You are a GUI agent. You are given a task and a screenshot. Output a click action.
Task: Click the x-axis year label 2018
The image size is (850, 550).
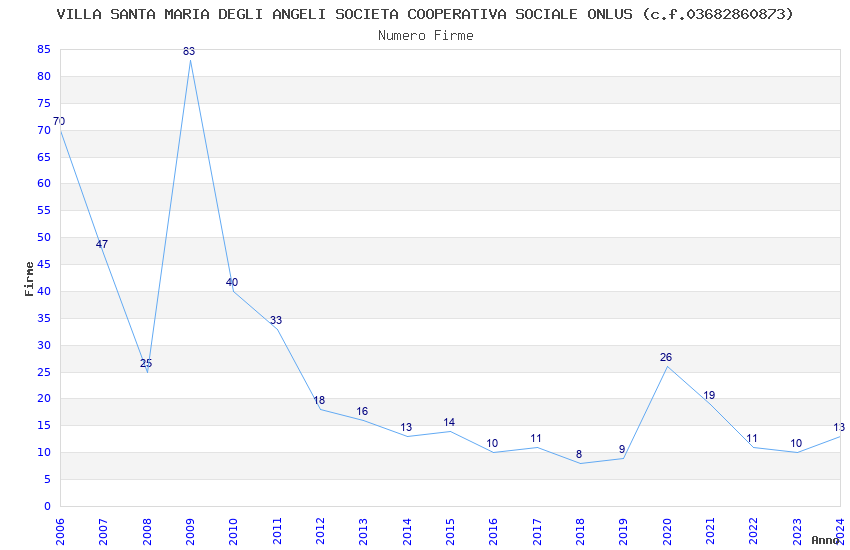point(580,531)
